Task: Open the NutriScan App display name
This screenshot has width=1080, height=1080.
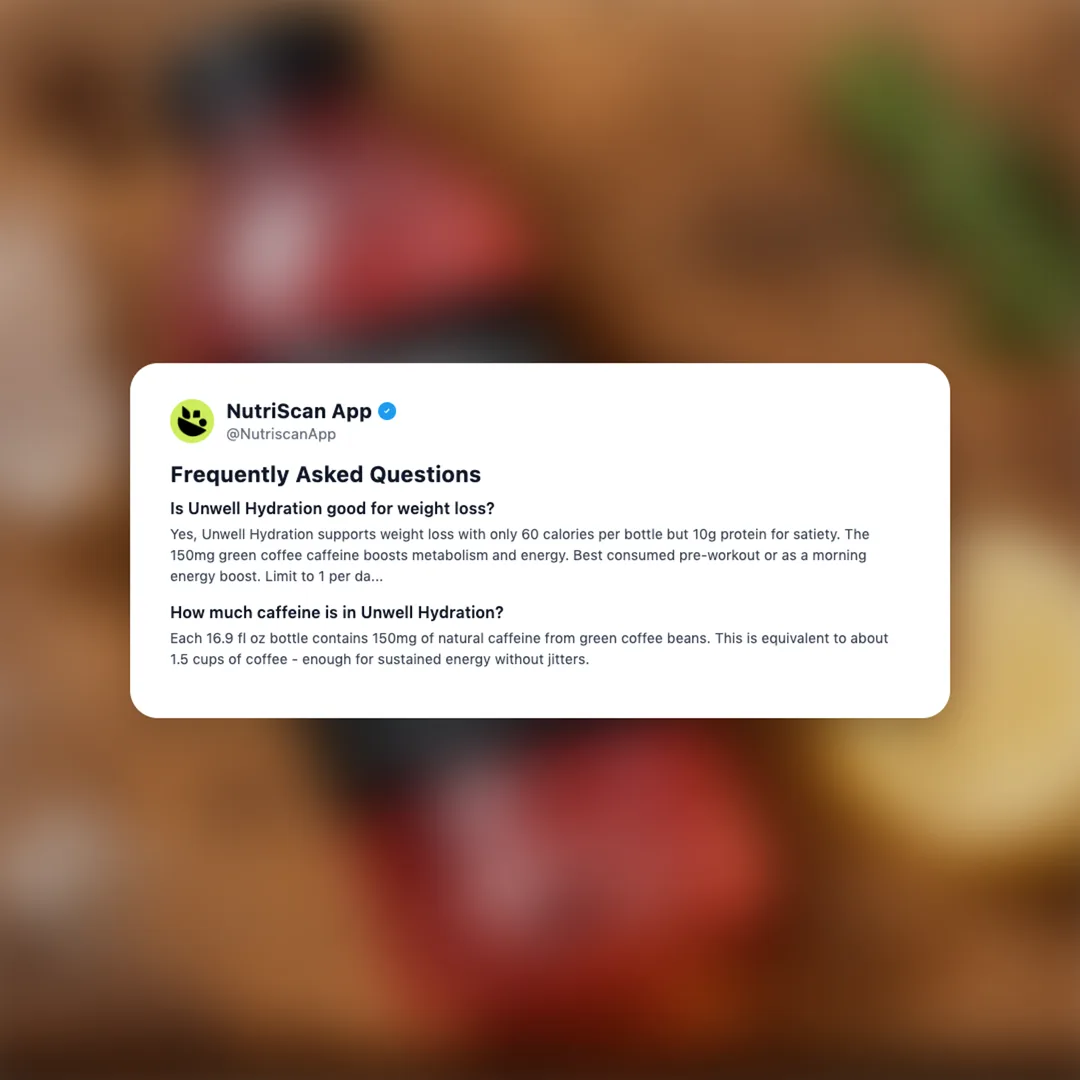Action: coord(299,411)
